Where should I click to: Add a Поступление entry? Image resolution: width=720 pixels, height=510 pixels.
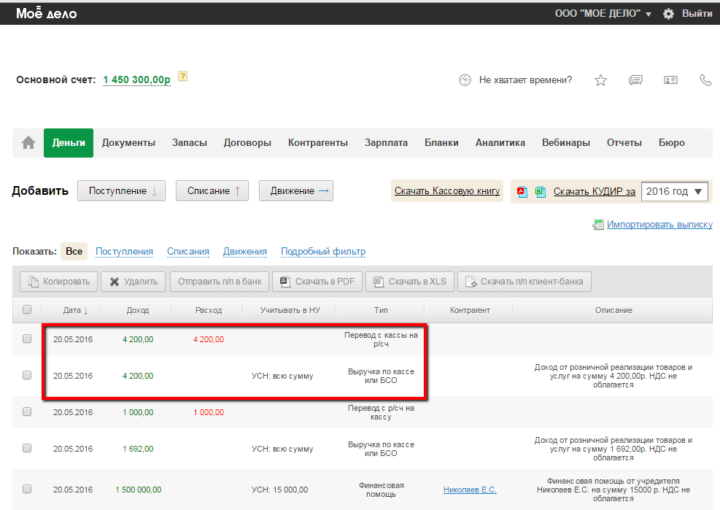coord(121,191)
